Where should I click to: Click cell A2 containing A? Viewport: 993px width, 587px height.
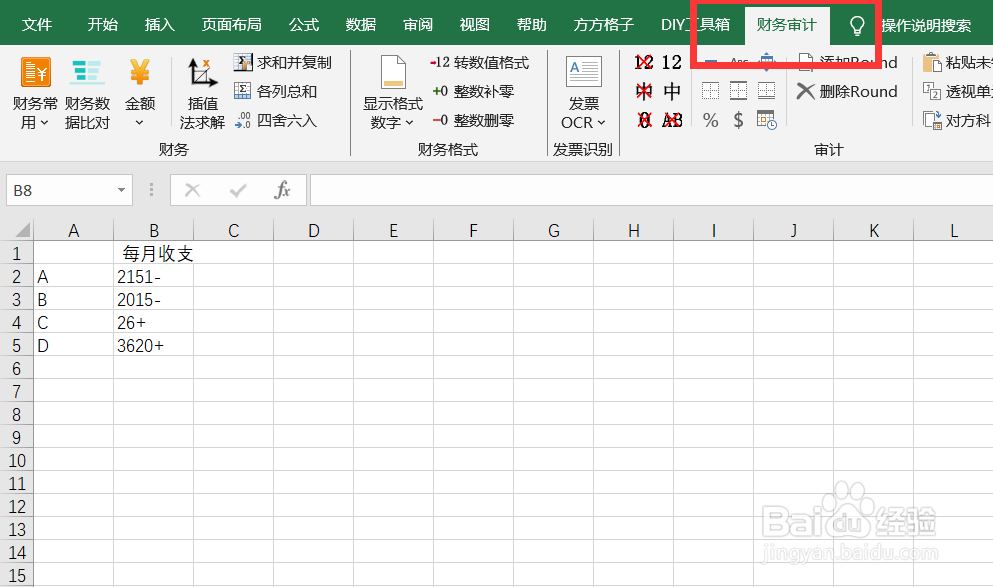(x=73, y=277)
